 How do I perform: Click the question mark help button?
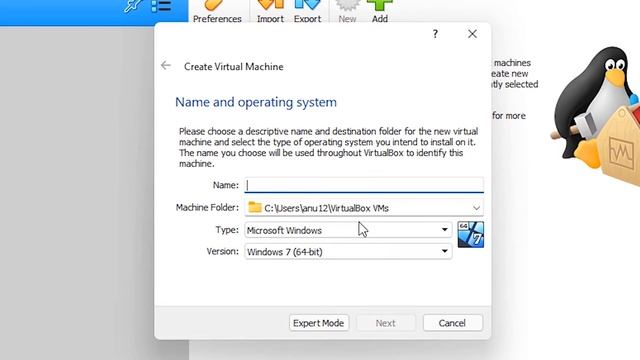[x=435, y=34]
